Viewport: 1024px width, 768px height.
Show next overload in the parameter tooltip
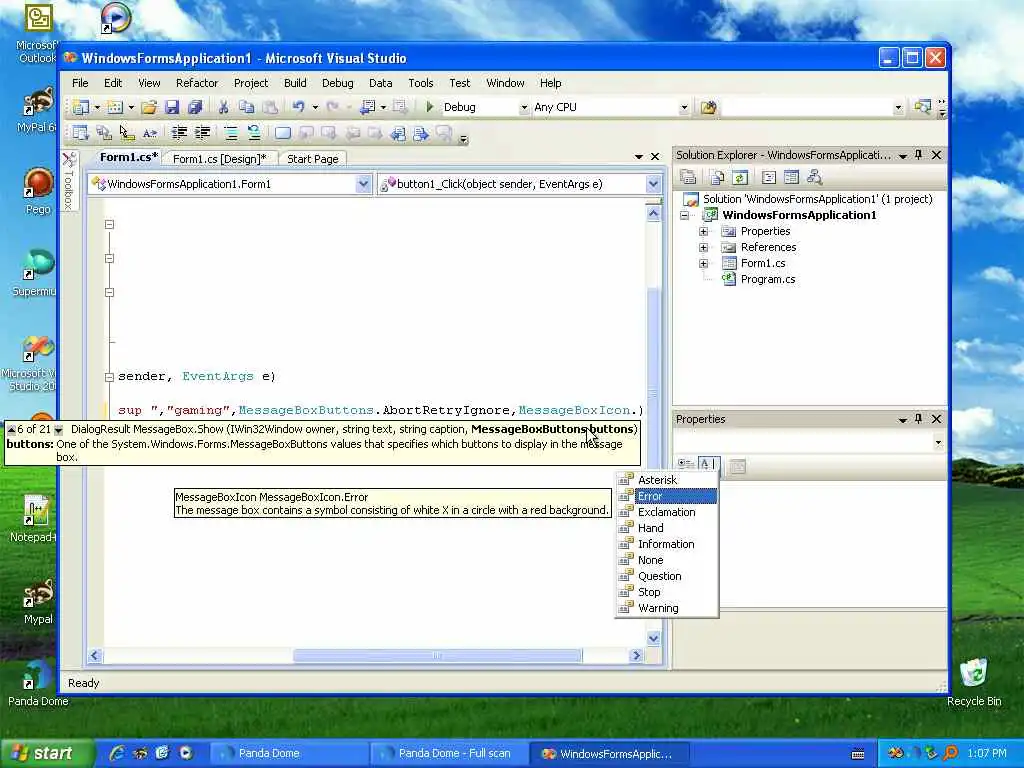[58, 430]
